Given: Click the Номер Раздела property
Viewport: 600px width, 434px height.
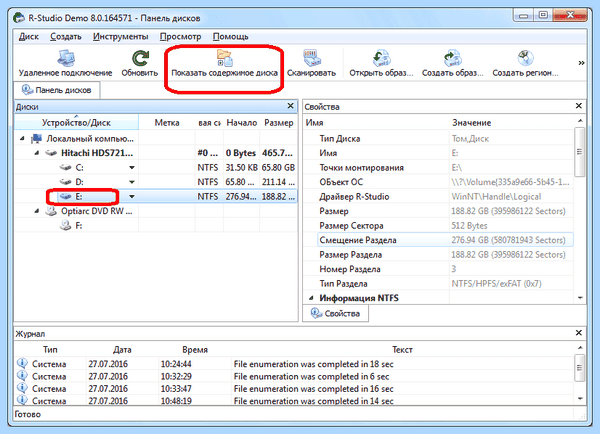Looking at the screenshot, I should click(x=350, y=269).
